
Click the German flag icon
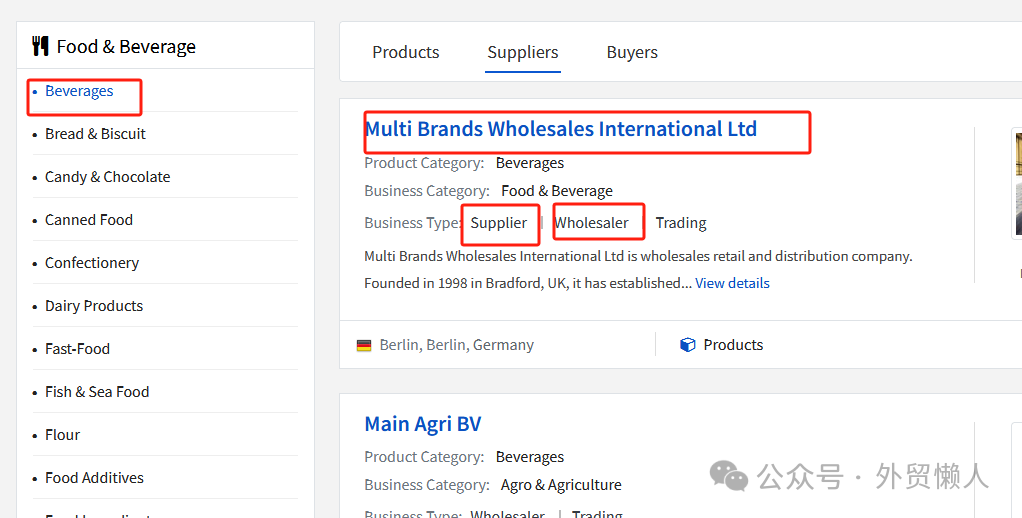(364, 345)
